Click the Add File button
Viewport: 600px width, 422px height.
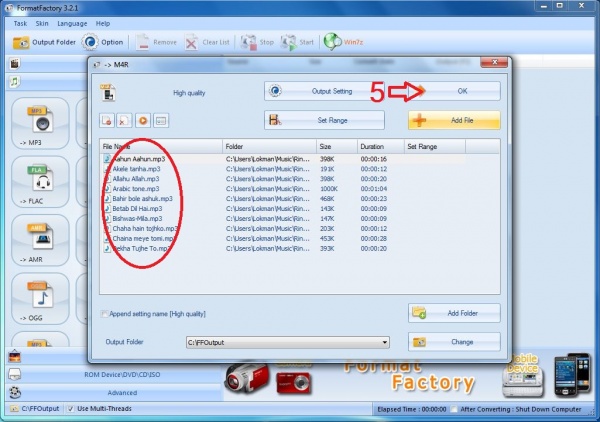point(454,120)
